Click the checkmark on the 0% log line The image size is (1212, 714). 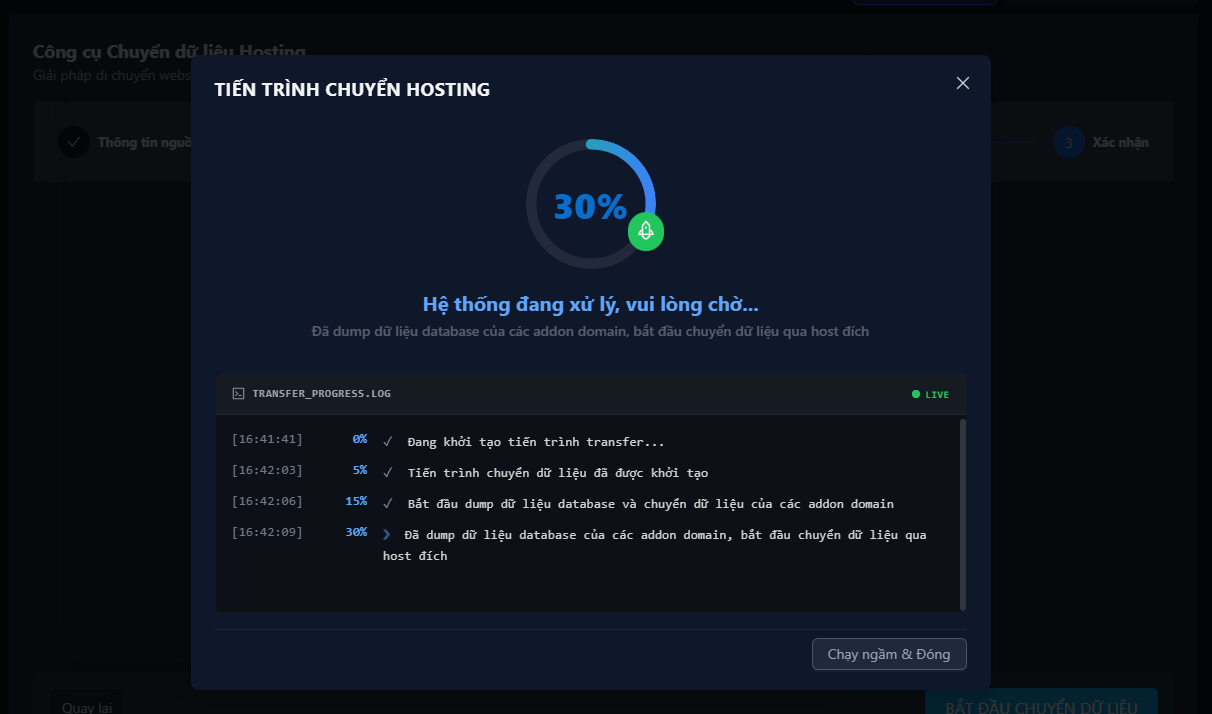point(388,441)
